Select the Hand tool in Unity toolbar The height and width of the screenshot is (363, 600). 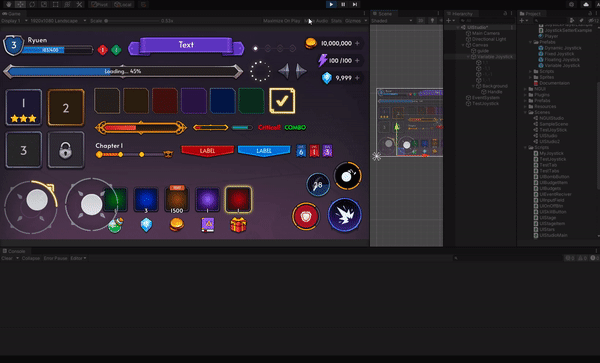tap(8, 5)
